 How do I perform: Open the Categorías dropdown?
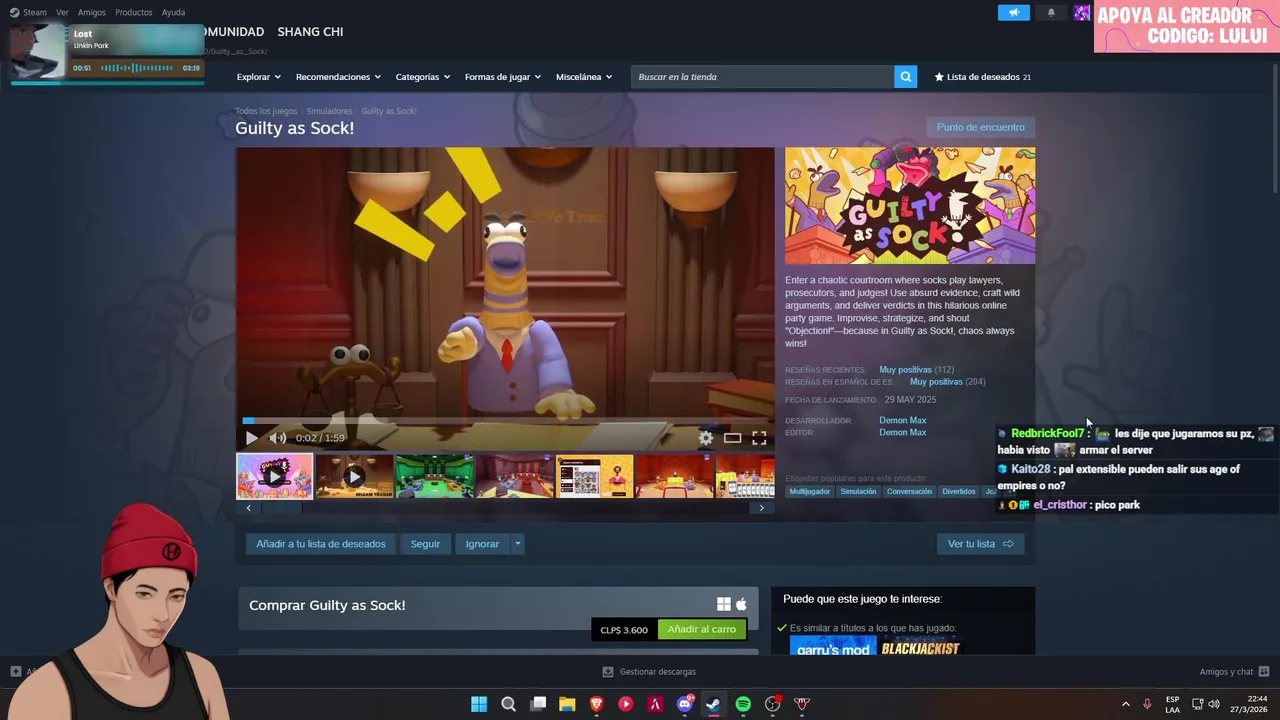pos(422,77)
